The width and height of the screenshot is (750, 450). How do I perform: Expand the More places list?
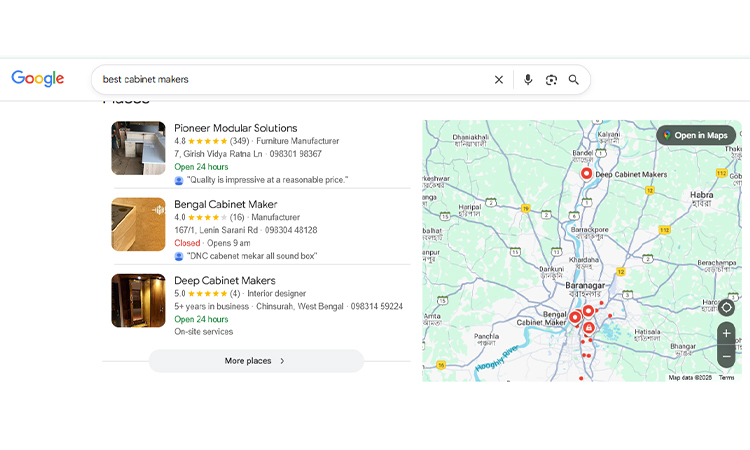click(256, 361)
